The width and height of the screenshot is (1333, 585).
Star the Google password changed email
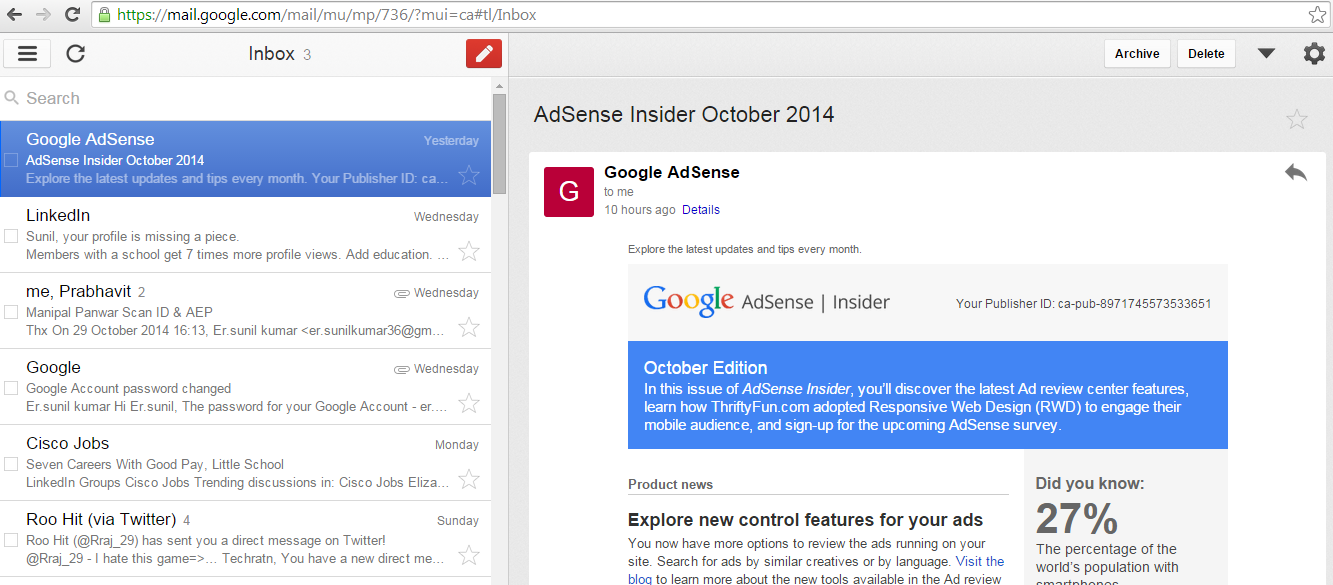[469, 403]
